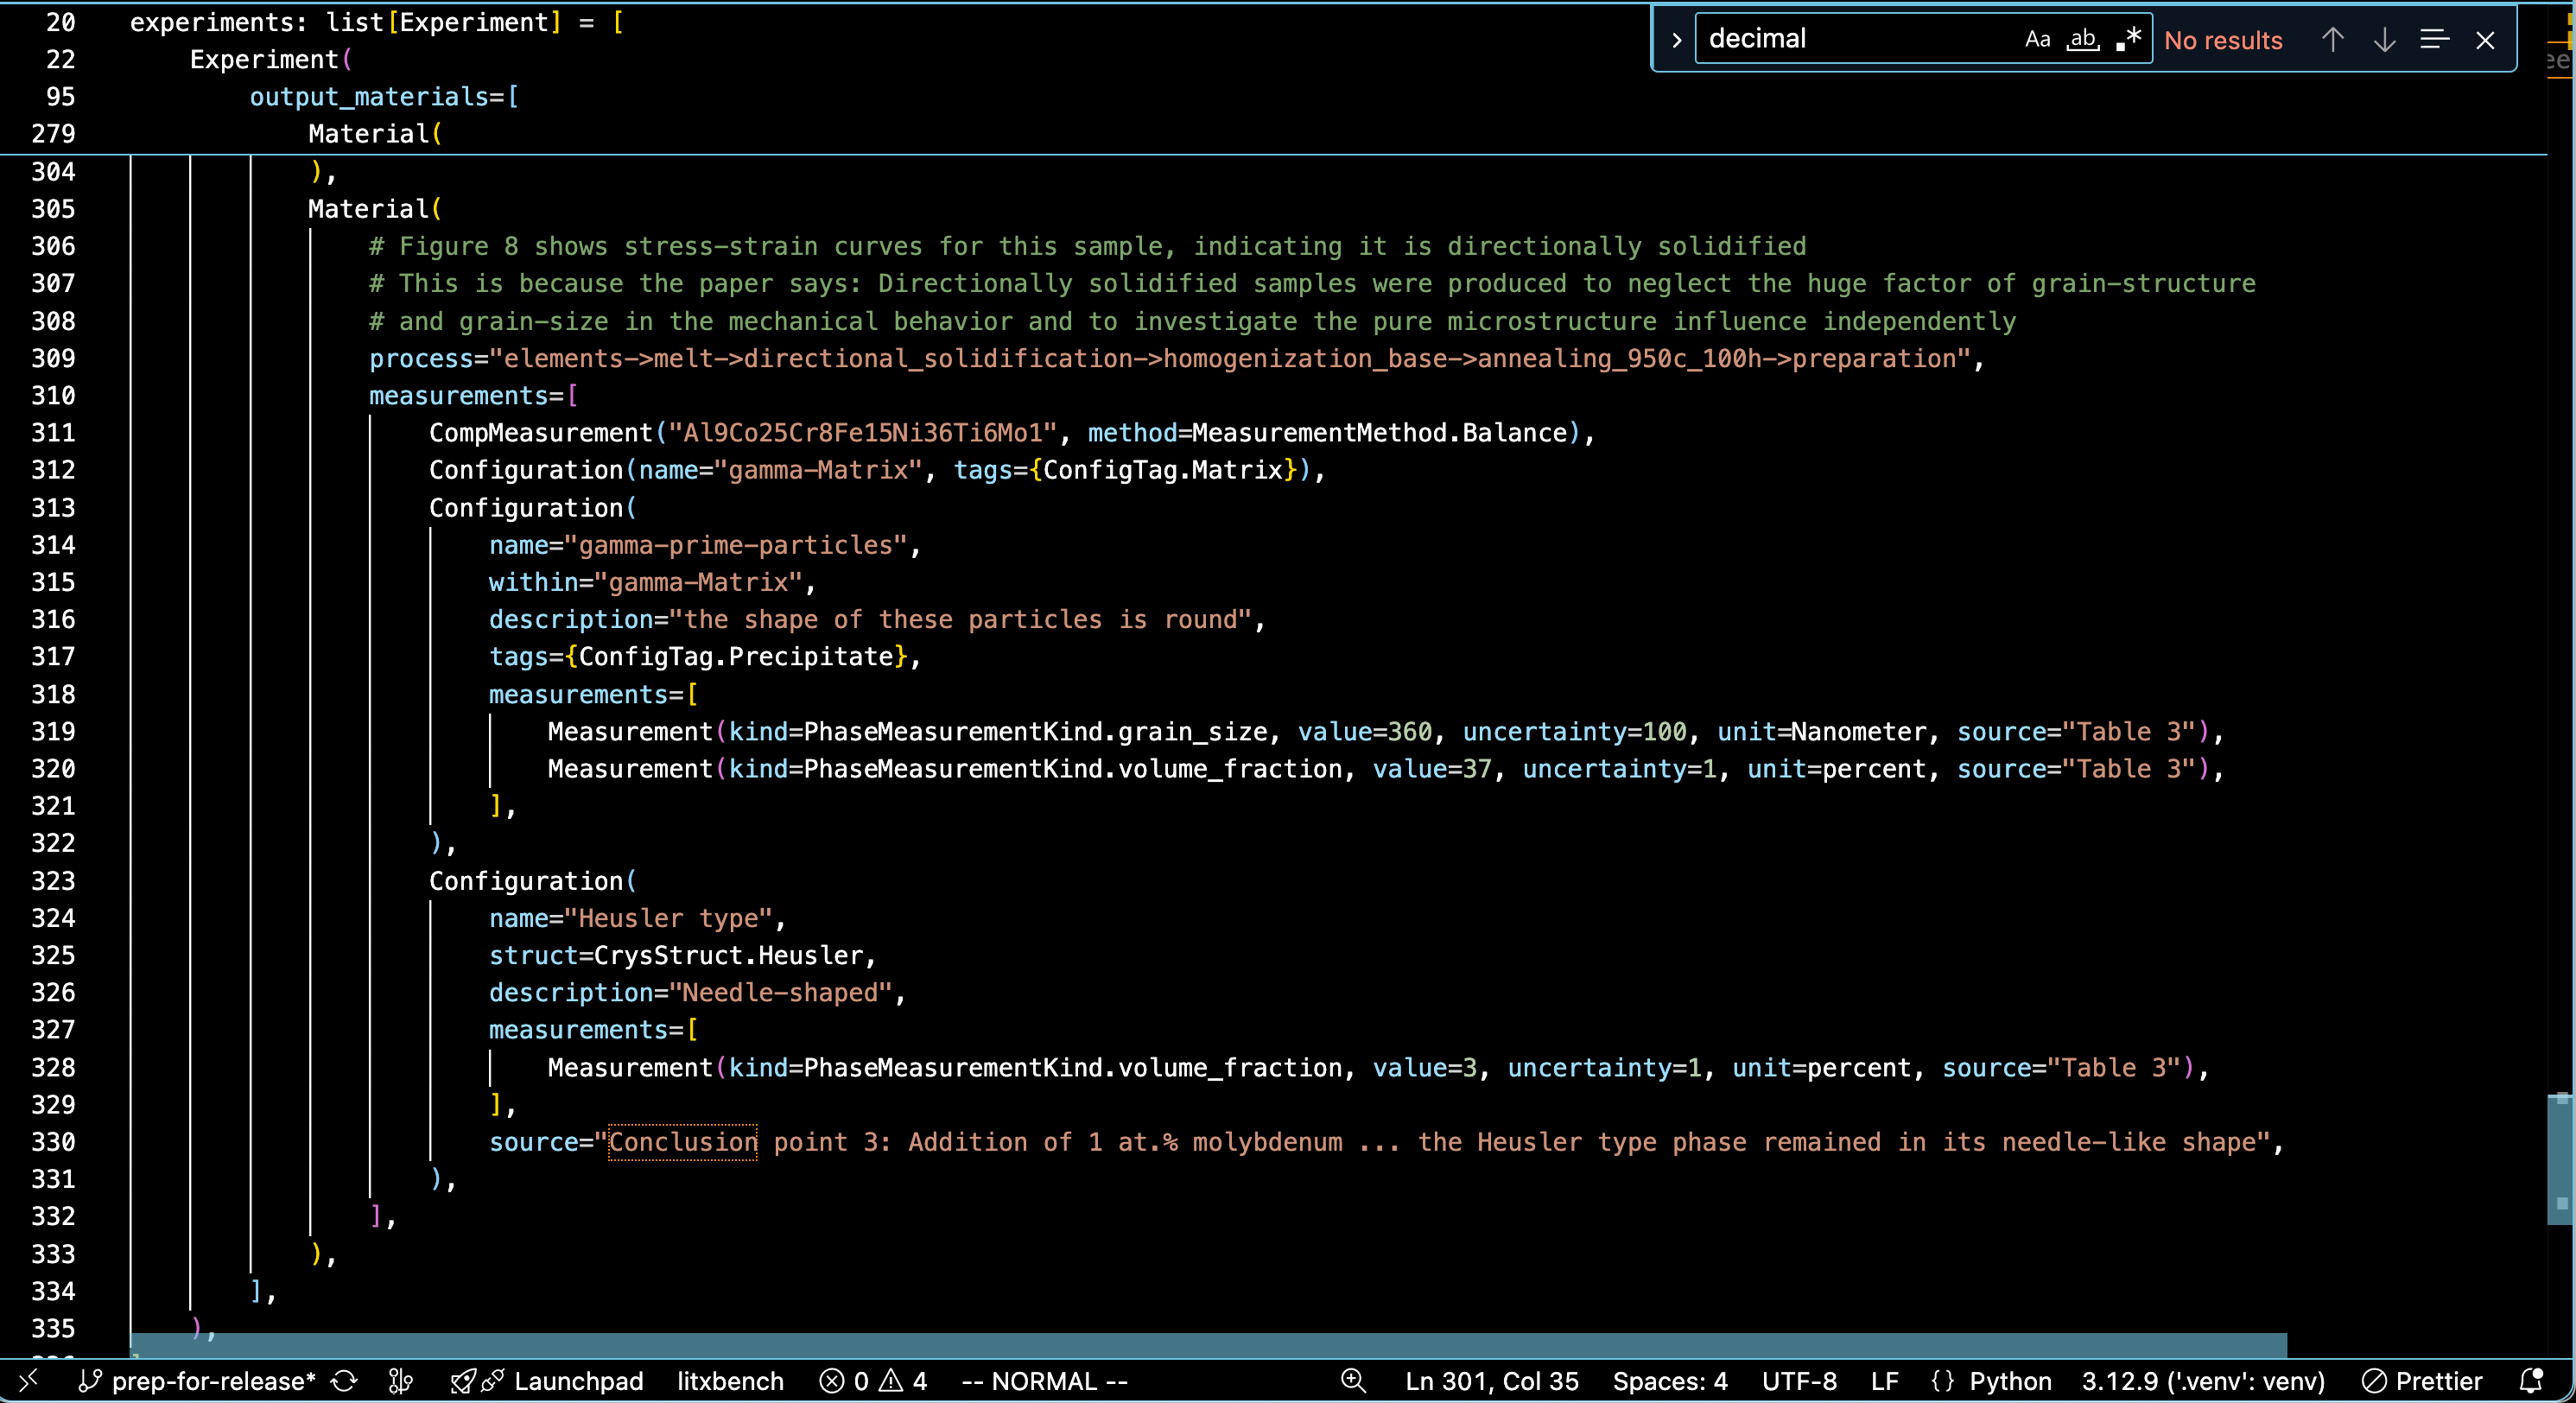Toggle Match Case in find widget
Image resolution: width=2576 pixels, height=1403 pixels.
pos(2037,39)
